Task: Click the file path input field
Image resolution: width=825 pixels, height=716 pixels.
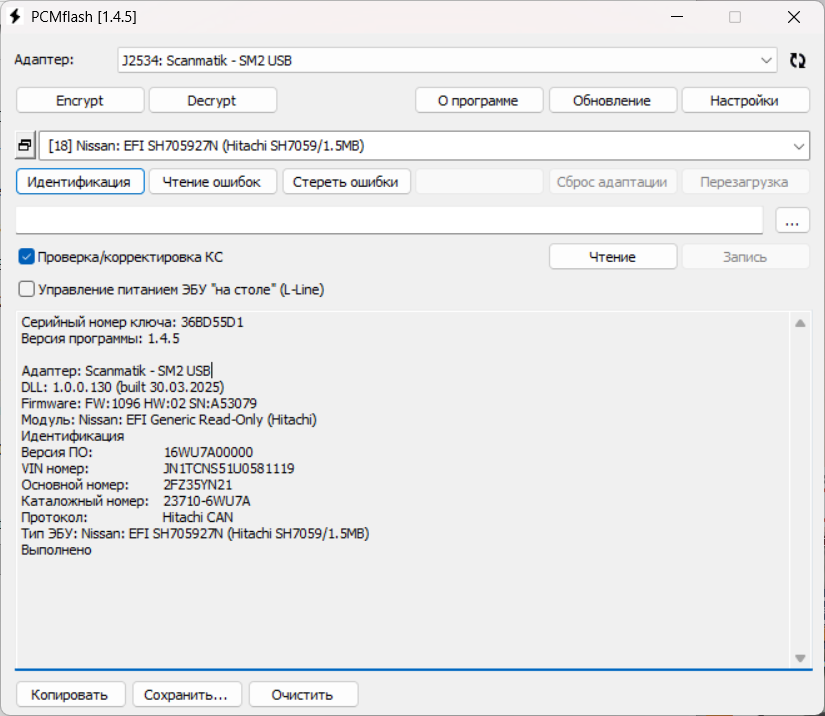Action: [390, 221]
